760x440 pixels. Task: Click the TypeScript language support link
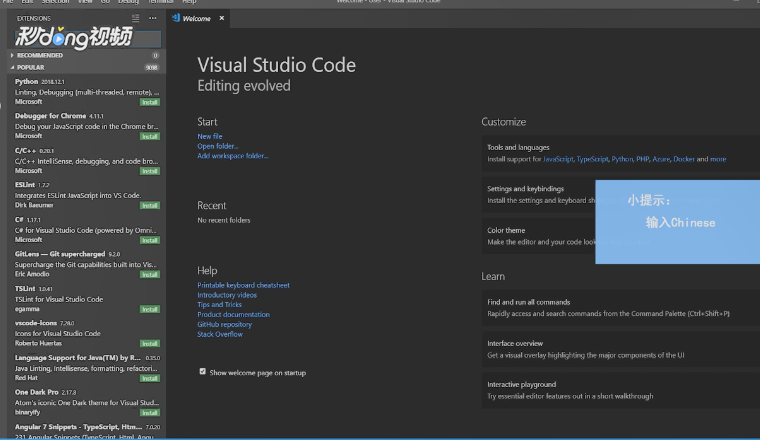tap(592, 159)
